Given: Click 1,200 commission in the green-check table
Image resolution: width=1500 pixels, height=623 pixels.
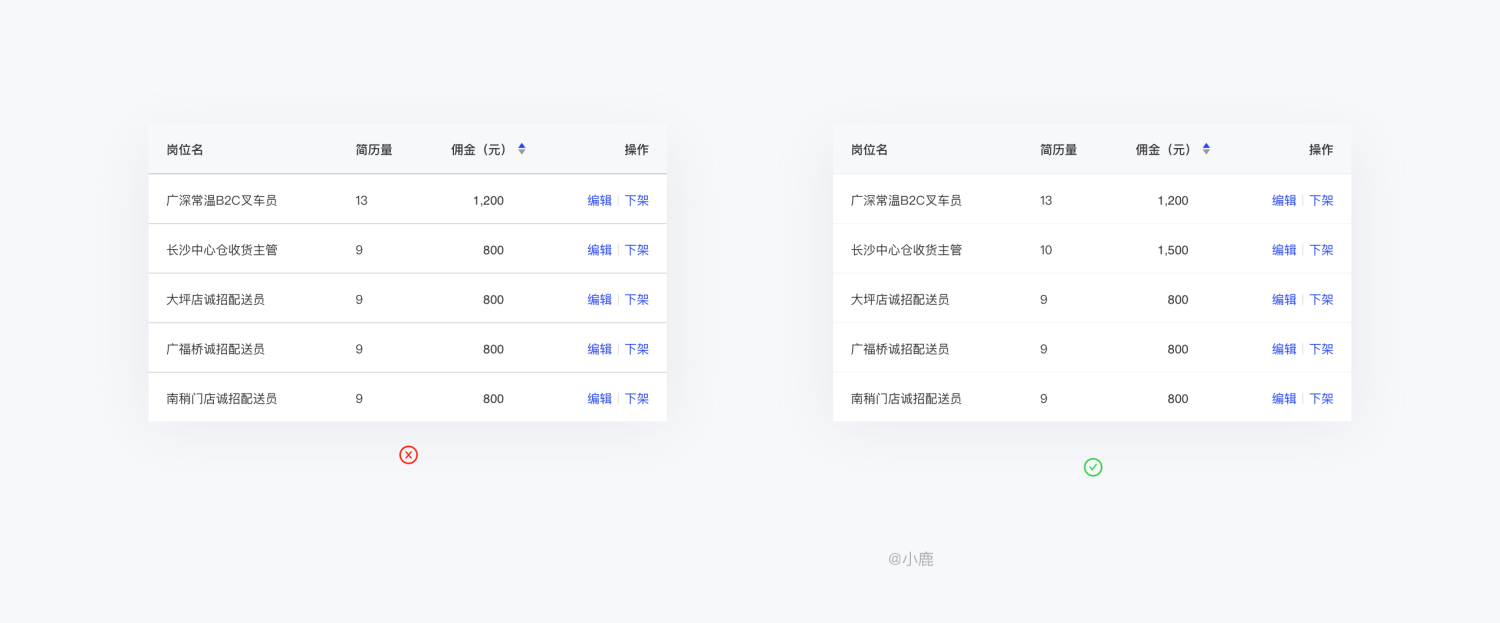Looking at the screenshot, I should point(1173,200).
